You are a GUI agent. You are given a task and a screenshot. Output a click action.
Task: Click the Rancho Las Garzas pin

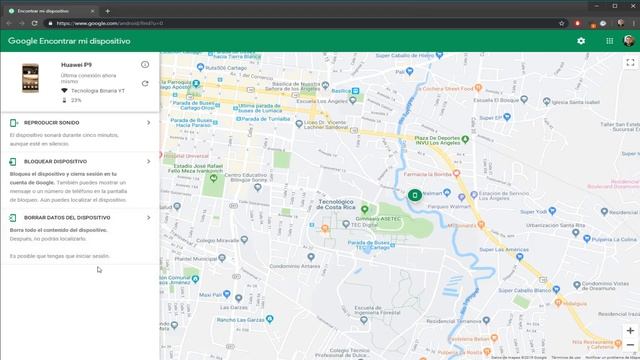(x=269, y=319)
